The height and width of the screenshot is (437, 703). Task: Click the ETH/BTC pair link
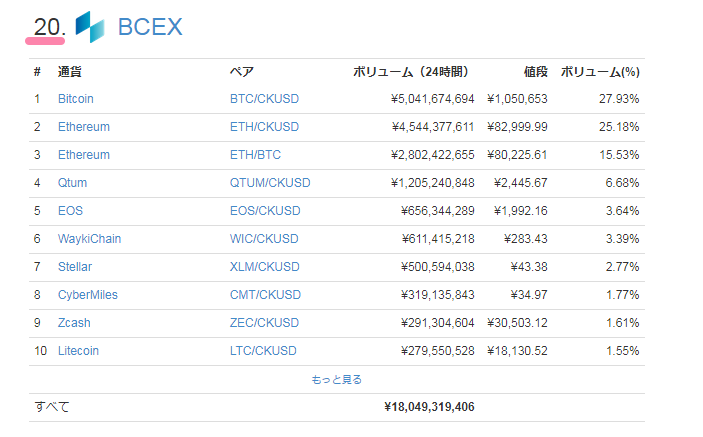coord(255,155)
